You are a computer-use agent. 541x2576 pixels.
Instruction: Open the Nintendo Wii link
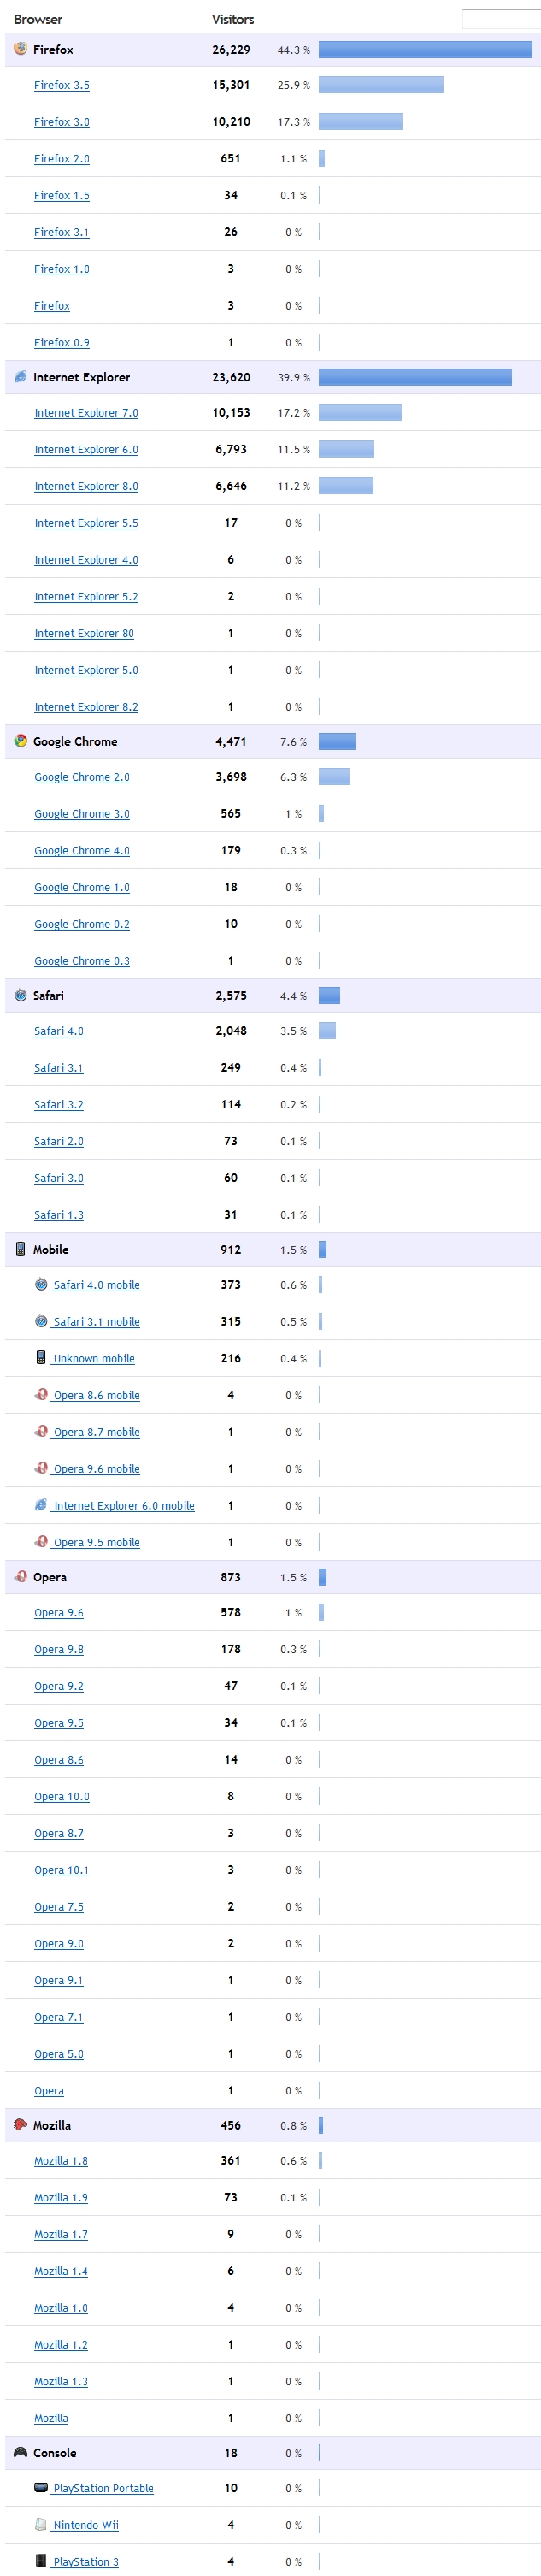tap(86, 2525)
